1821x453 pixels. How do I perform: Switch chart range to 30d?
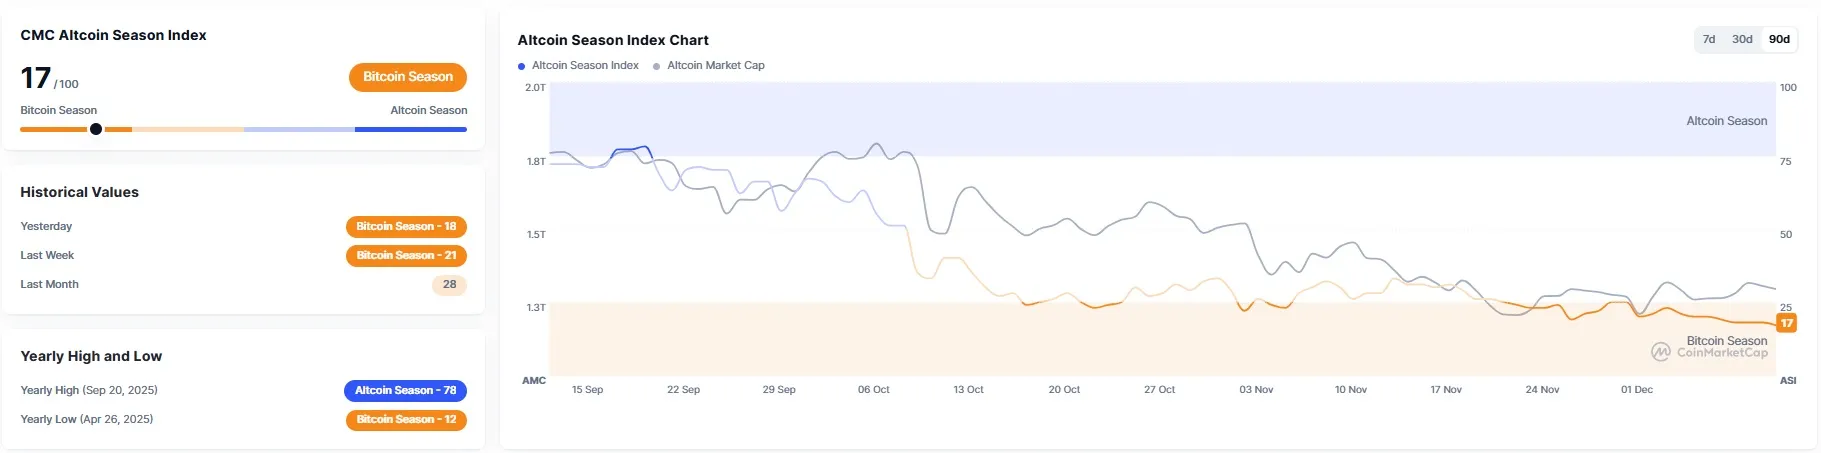tap(1742, 39)
